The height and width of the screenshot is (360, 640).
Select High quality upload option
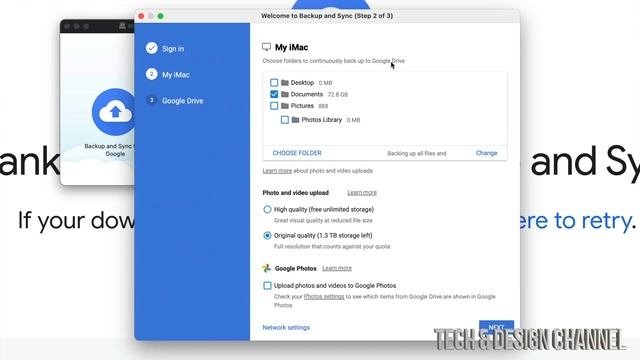point(267,209)
